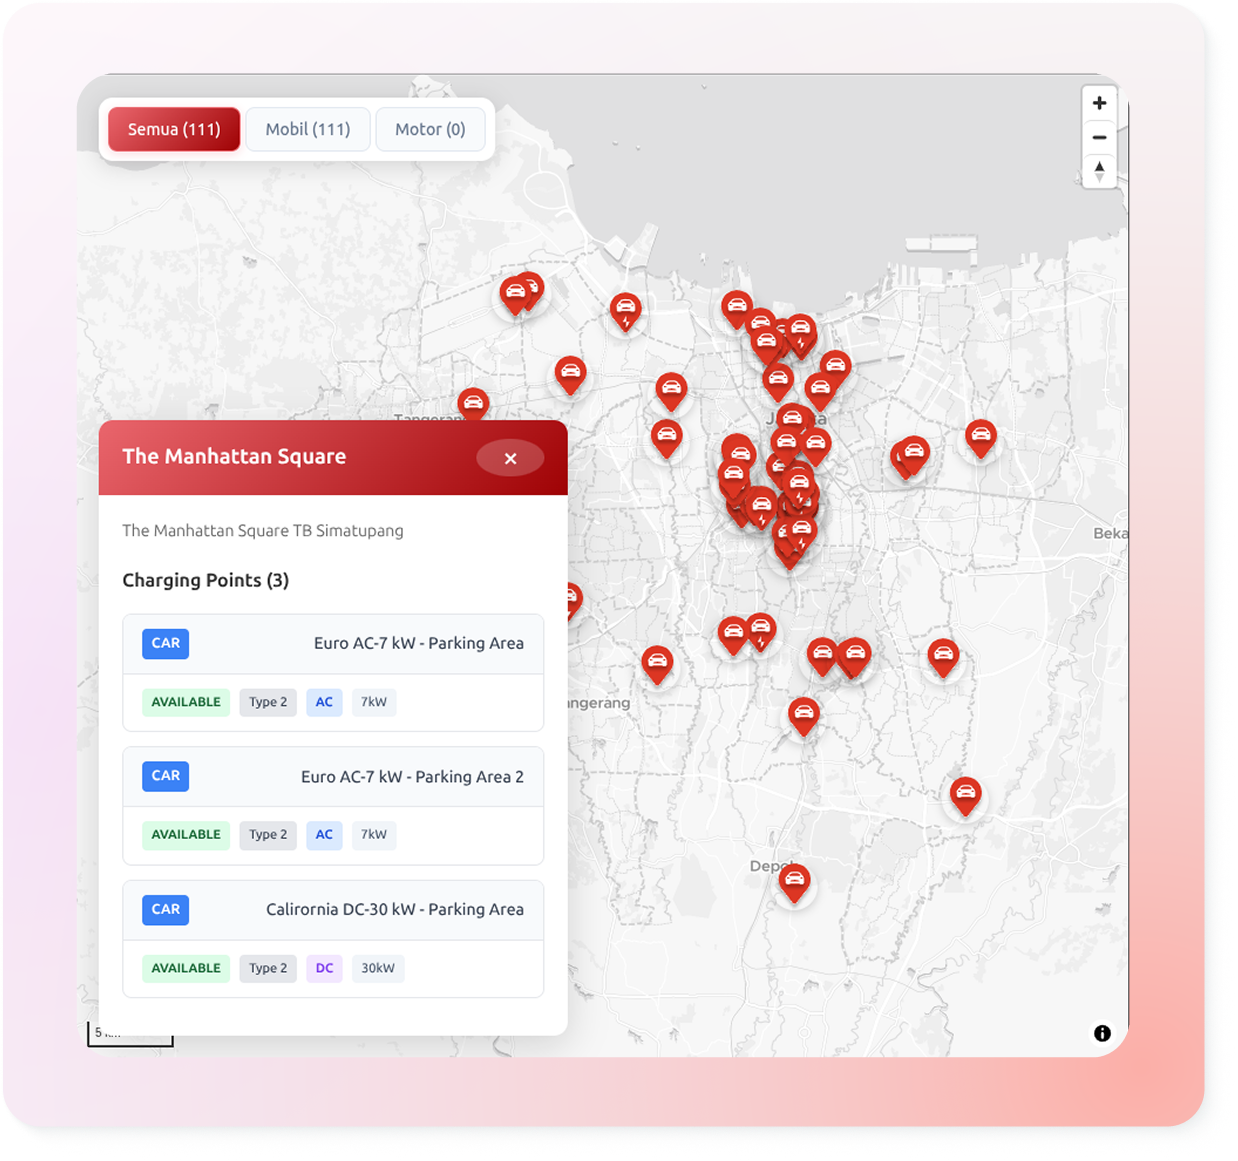Select Euro AC-7 kW Parking Area charger
The width and height of the screenshot is (1238, 1161).
pyautogui.click(x=418, y=644)
